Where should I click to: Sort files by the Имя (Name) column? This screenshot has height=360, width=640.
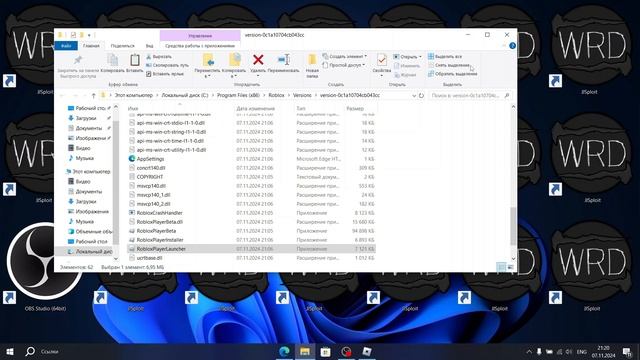(133, 109)
